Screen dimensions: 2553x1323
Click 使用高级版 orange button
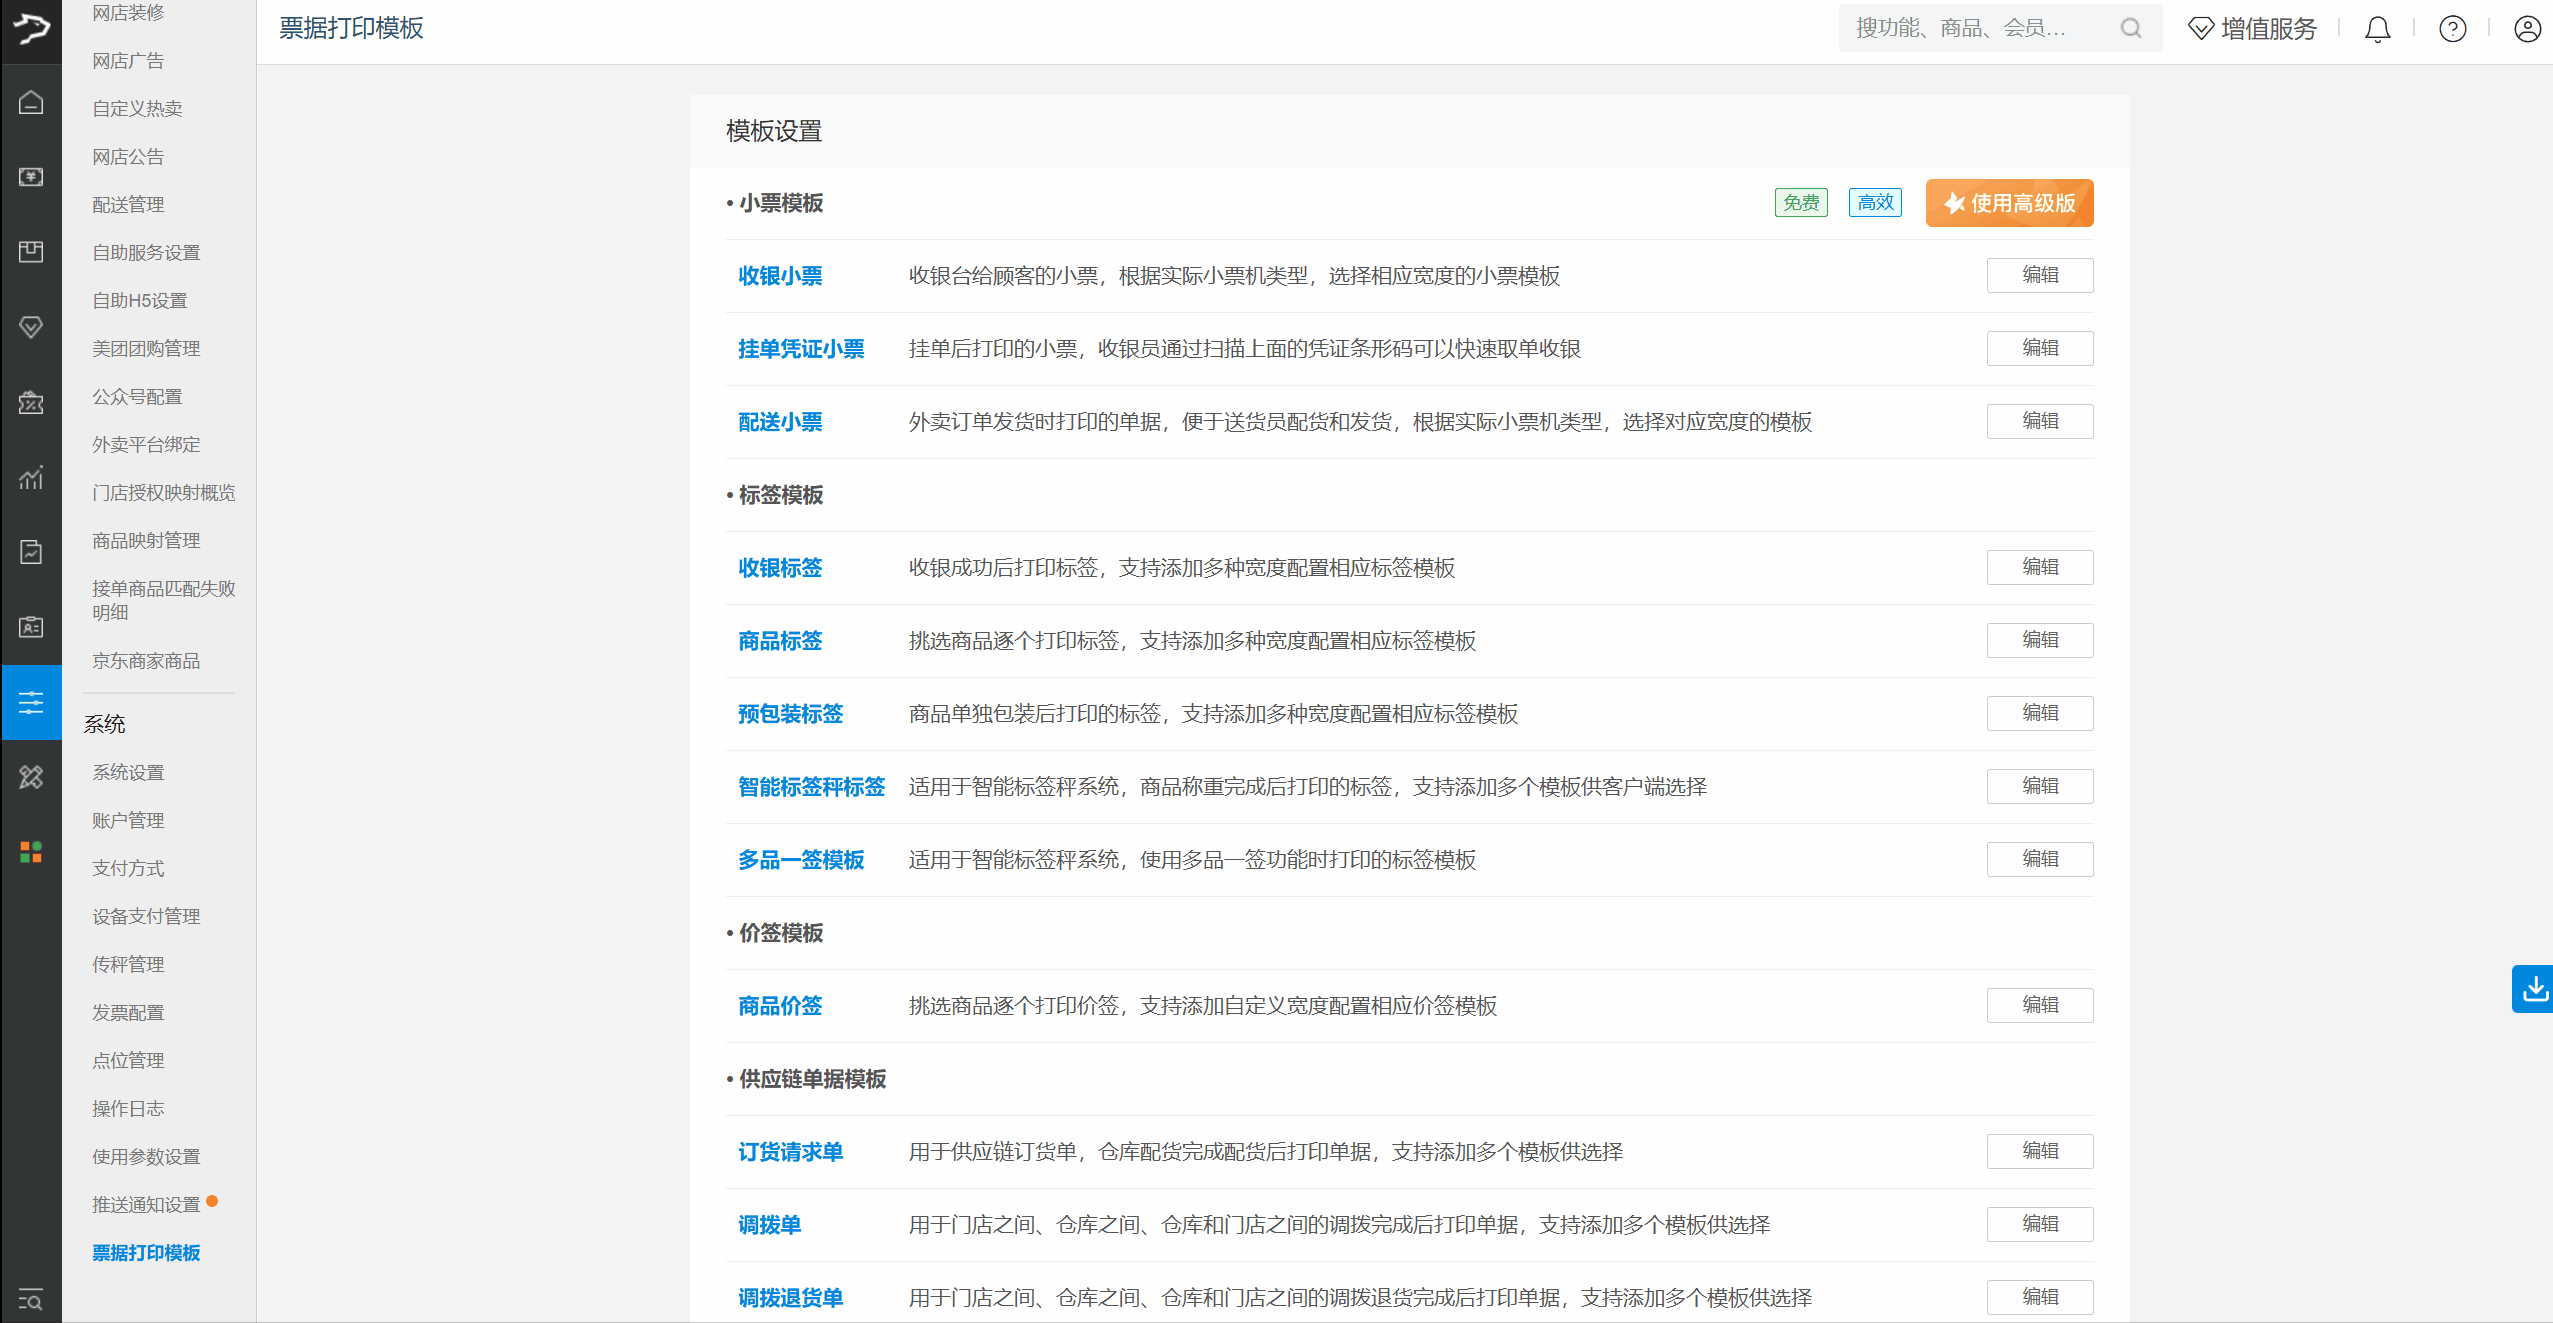pyautogui.click(x=2009, y=203)
